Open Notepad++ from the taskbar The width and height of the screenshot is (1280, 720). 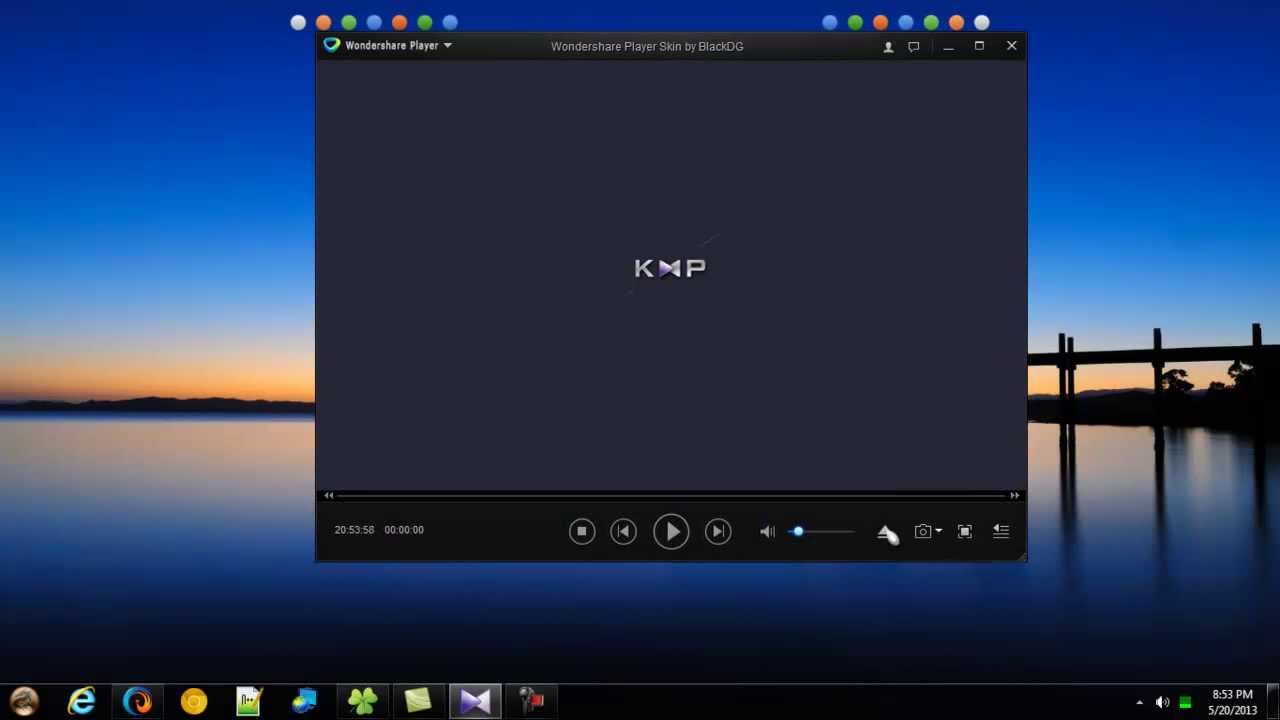(x=249, y=701)
